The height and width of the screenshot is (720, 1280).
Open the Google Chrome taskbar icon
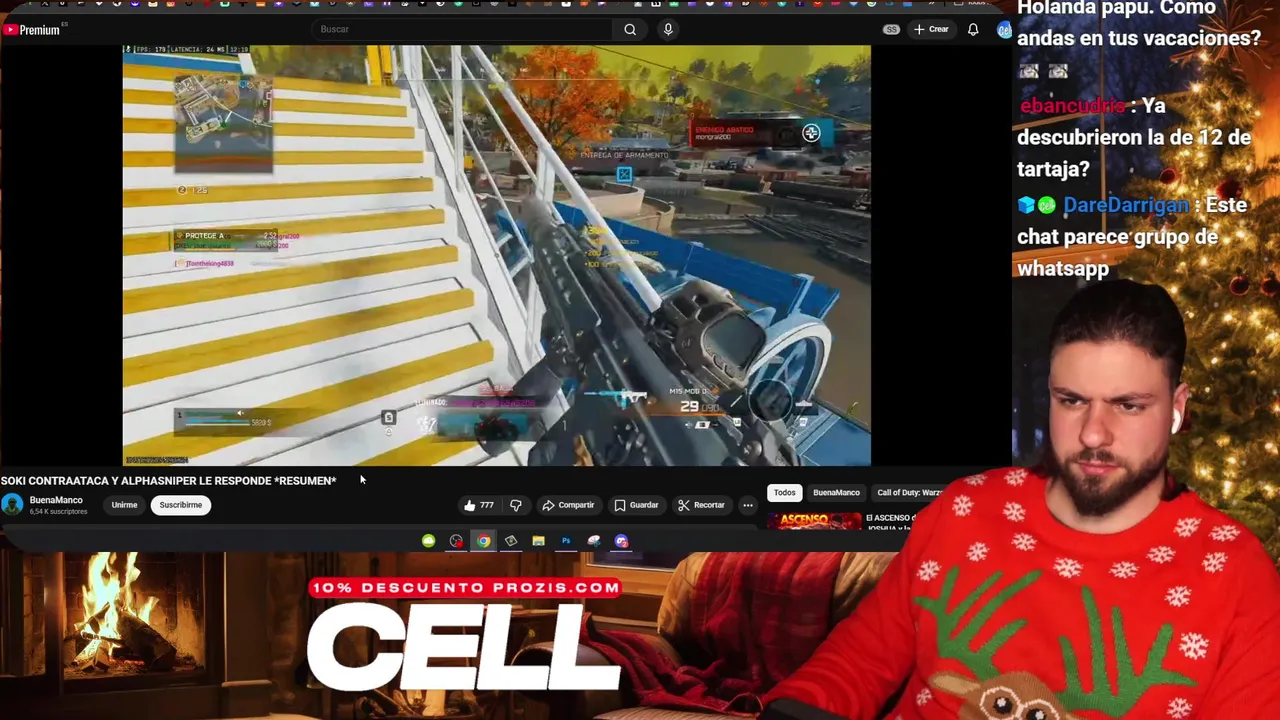pos(484,541)
